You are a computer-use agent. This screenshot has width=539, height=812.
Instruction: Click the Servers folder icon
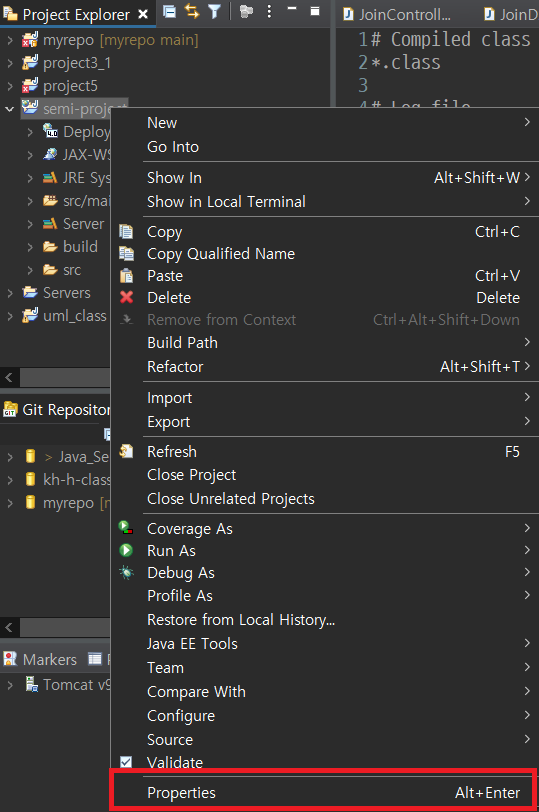(x=30, y=293)
